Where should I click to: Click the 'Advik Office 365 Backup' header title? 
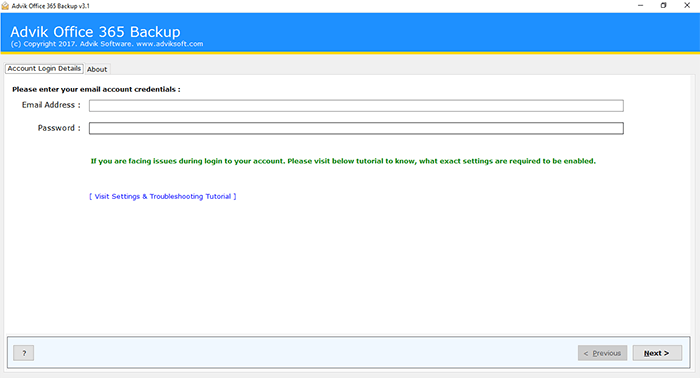95,32
